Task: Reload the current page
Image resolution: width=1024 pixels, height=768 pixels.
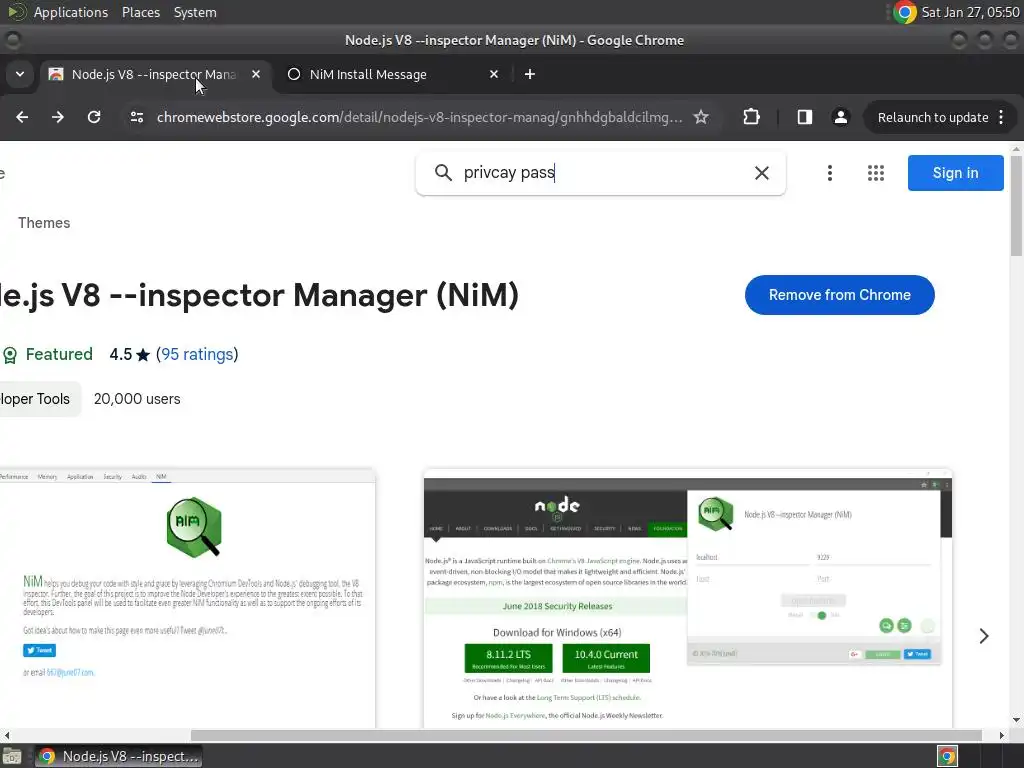Action: coord(94,117)
